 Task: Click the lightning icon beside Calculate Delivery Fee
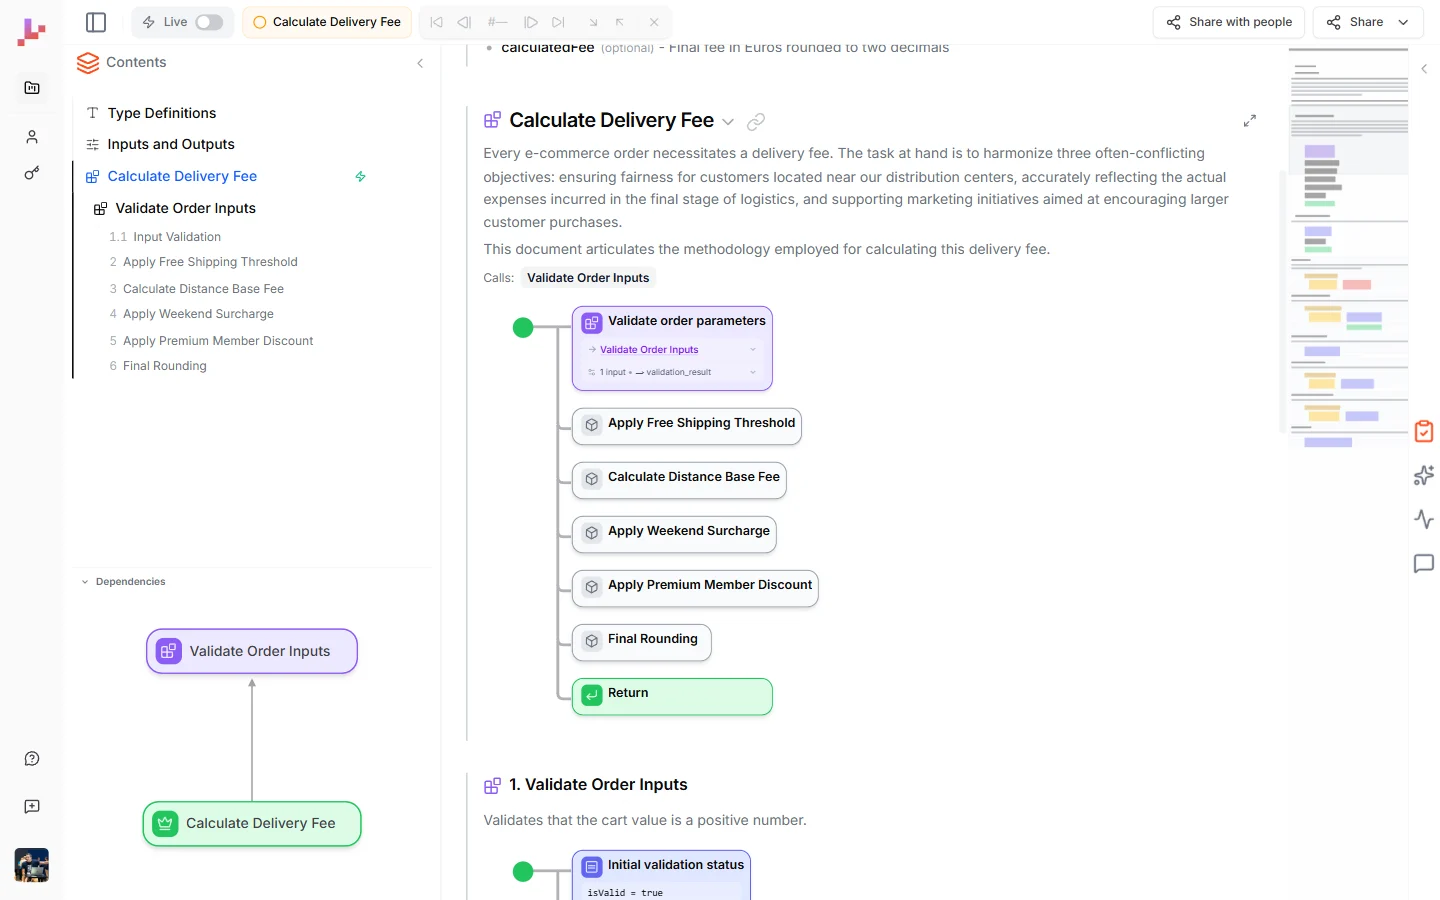(361, 177)
